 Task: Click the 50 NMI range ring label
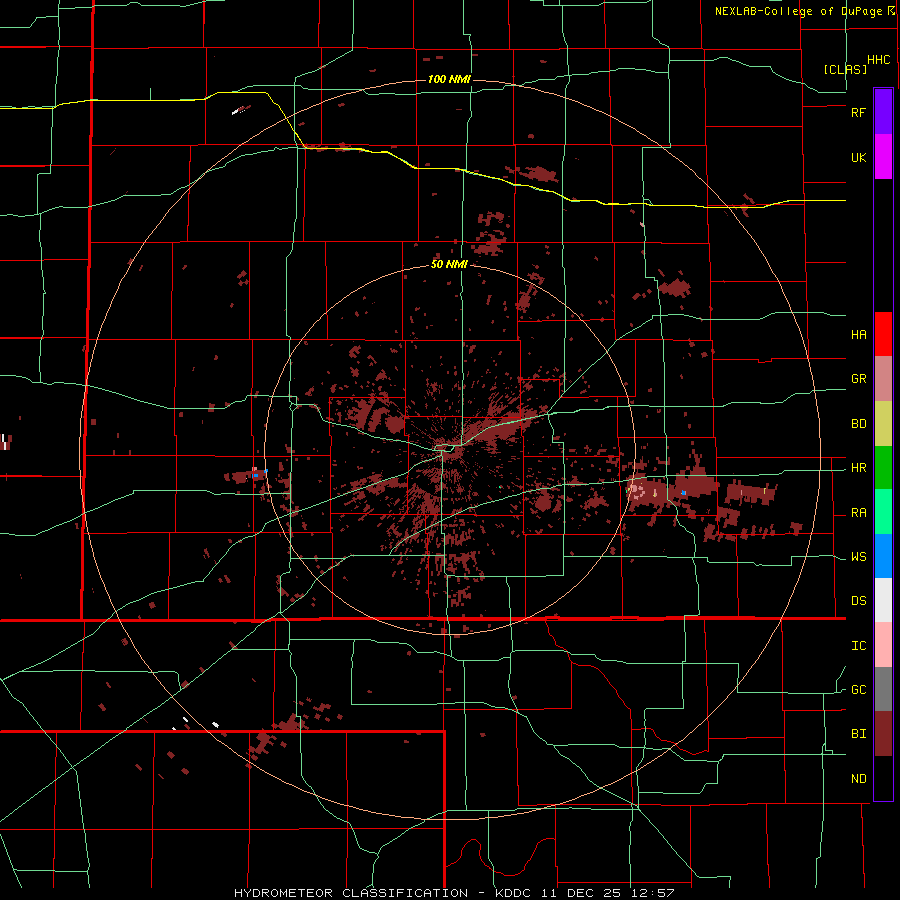[x=449, y=265]
